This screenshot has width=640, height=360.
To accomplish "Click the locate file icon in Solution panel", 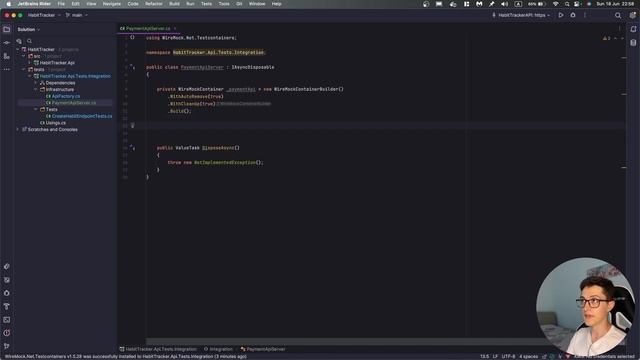I will tap(19, 41).
